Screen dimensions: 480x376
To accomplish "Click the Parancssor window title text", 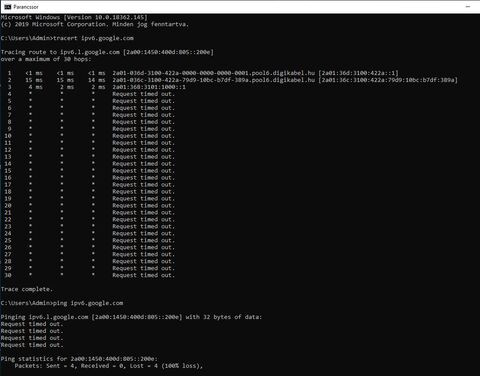I will tap(26, 7).
